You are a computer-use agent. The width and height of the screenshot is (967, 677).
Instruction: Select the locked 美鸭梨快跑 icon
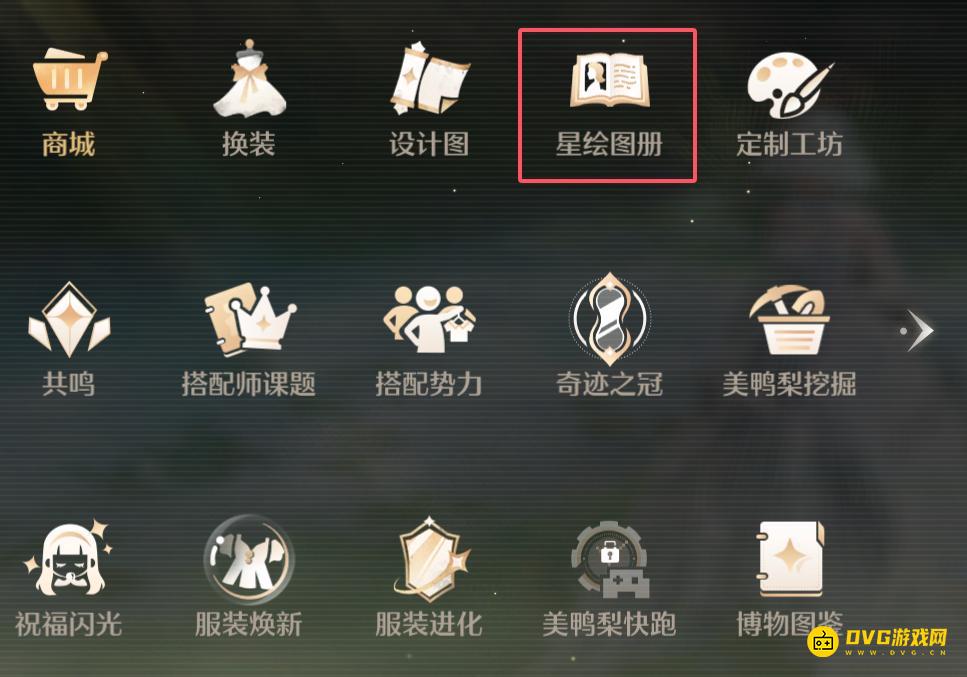coord(610,560)
